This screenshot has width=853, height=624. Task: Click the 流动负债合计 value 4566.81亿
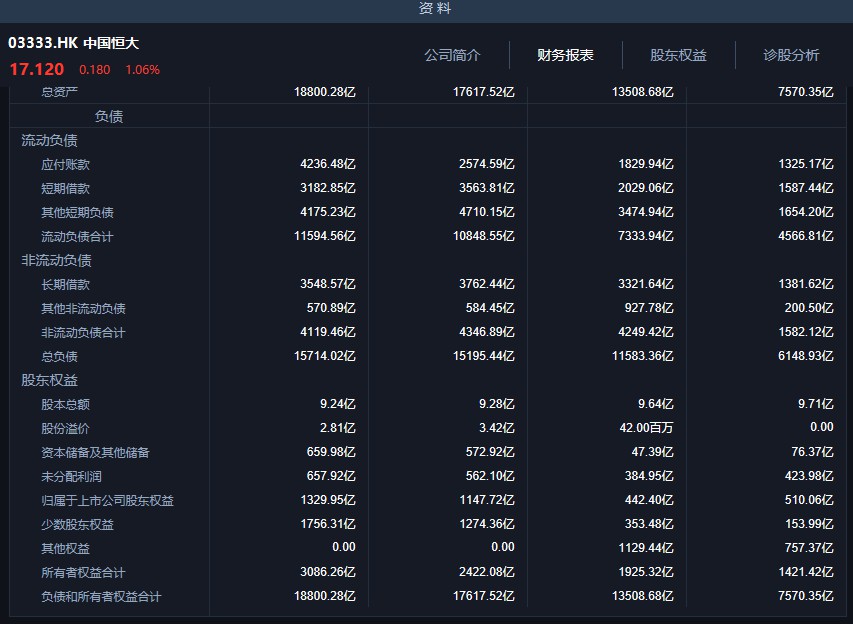tap(806, 236)
